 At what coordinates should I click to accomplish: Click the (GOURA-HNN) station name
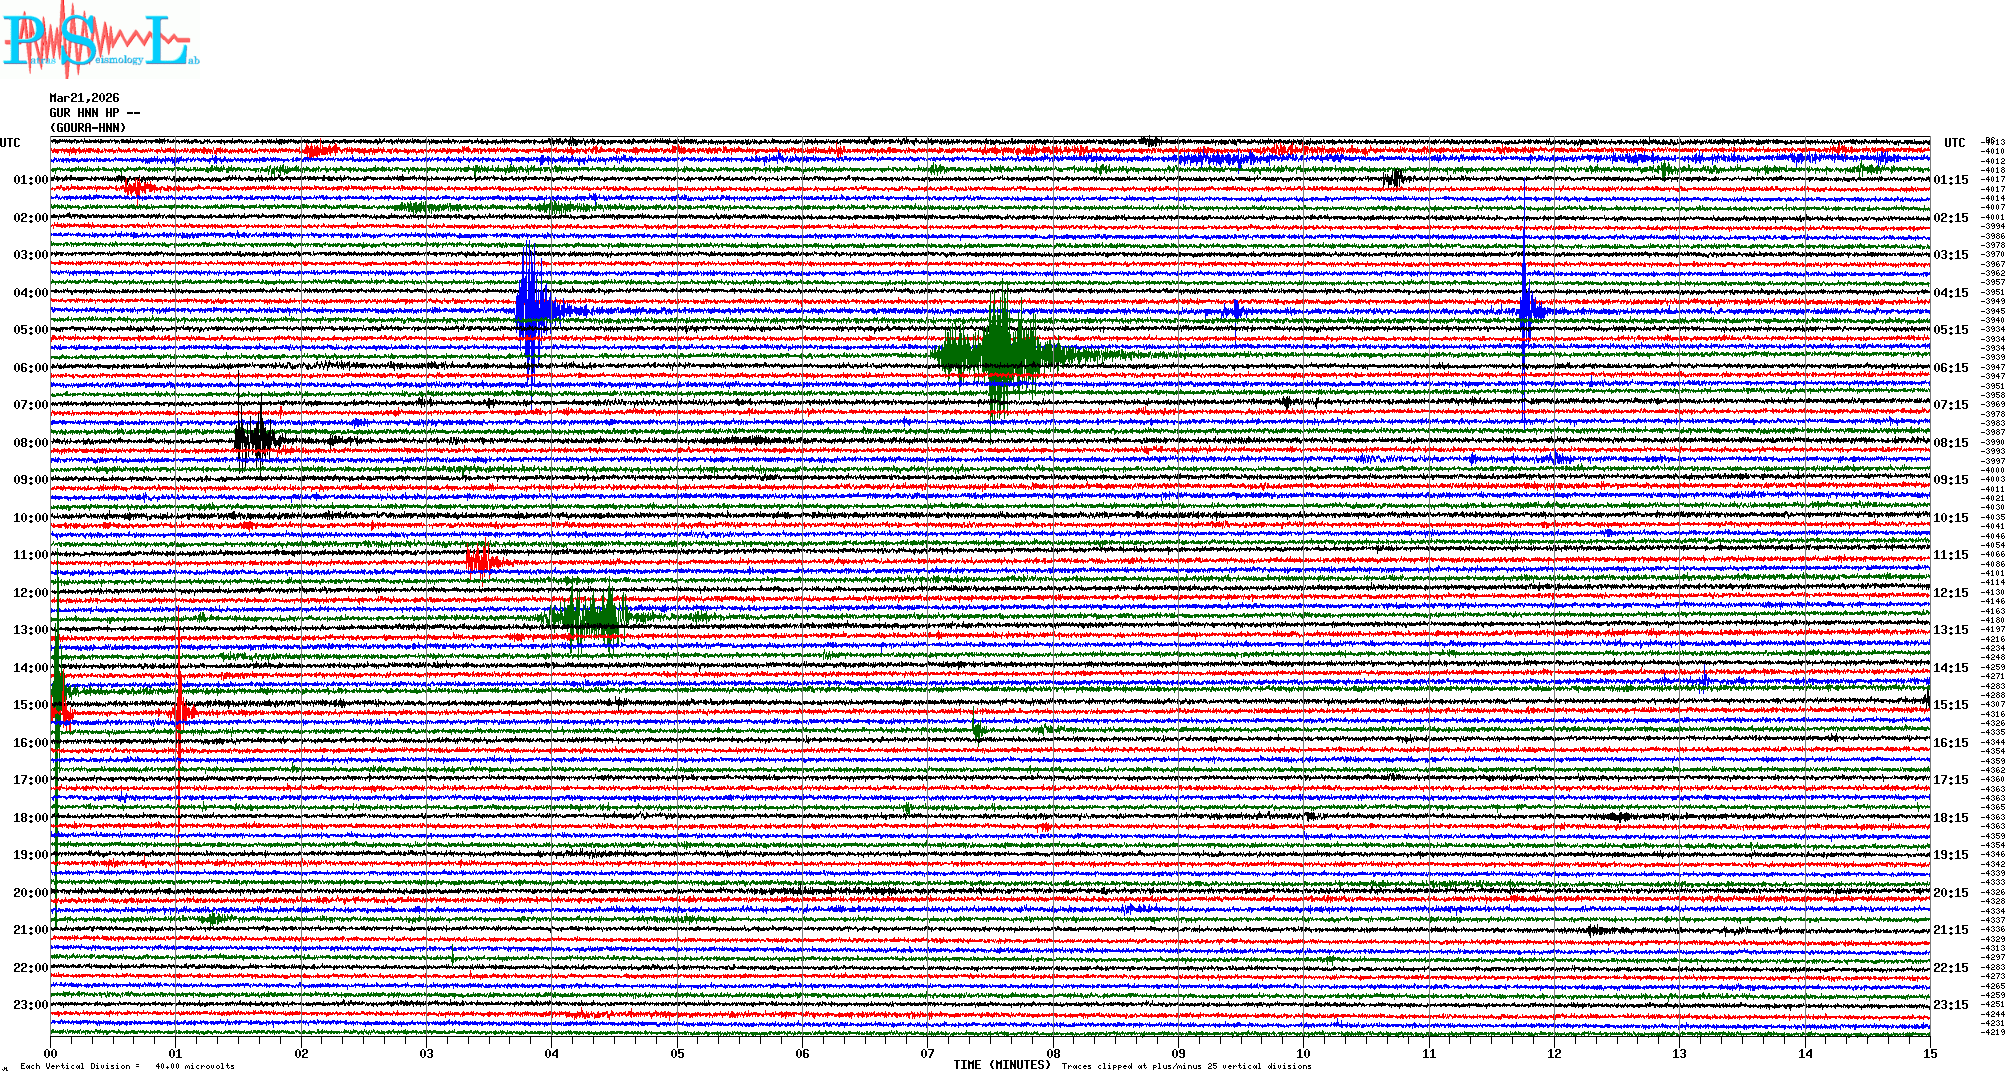pyautogui.click(x=88, y=128)
